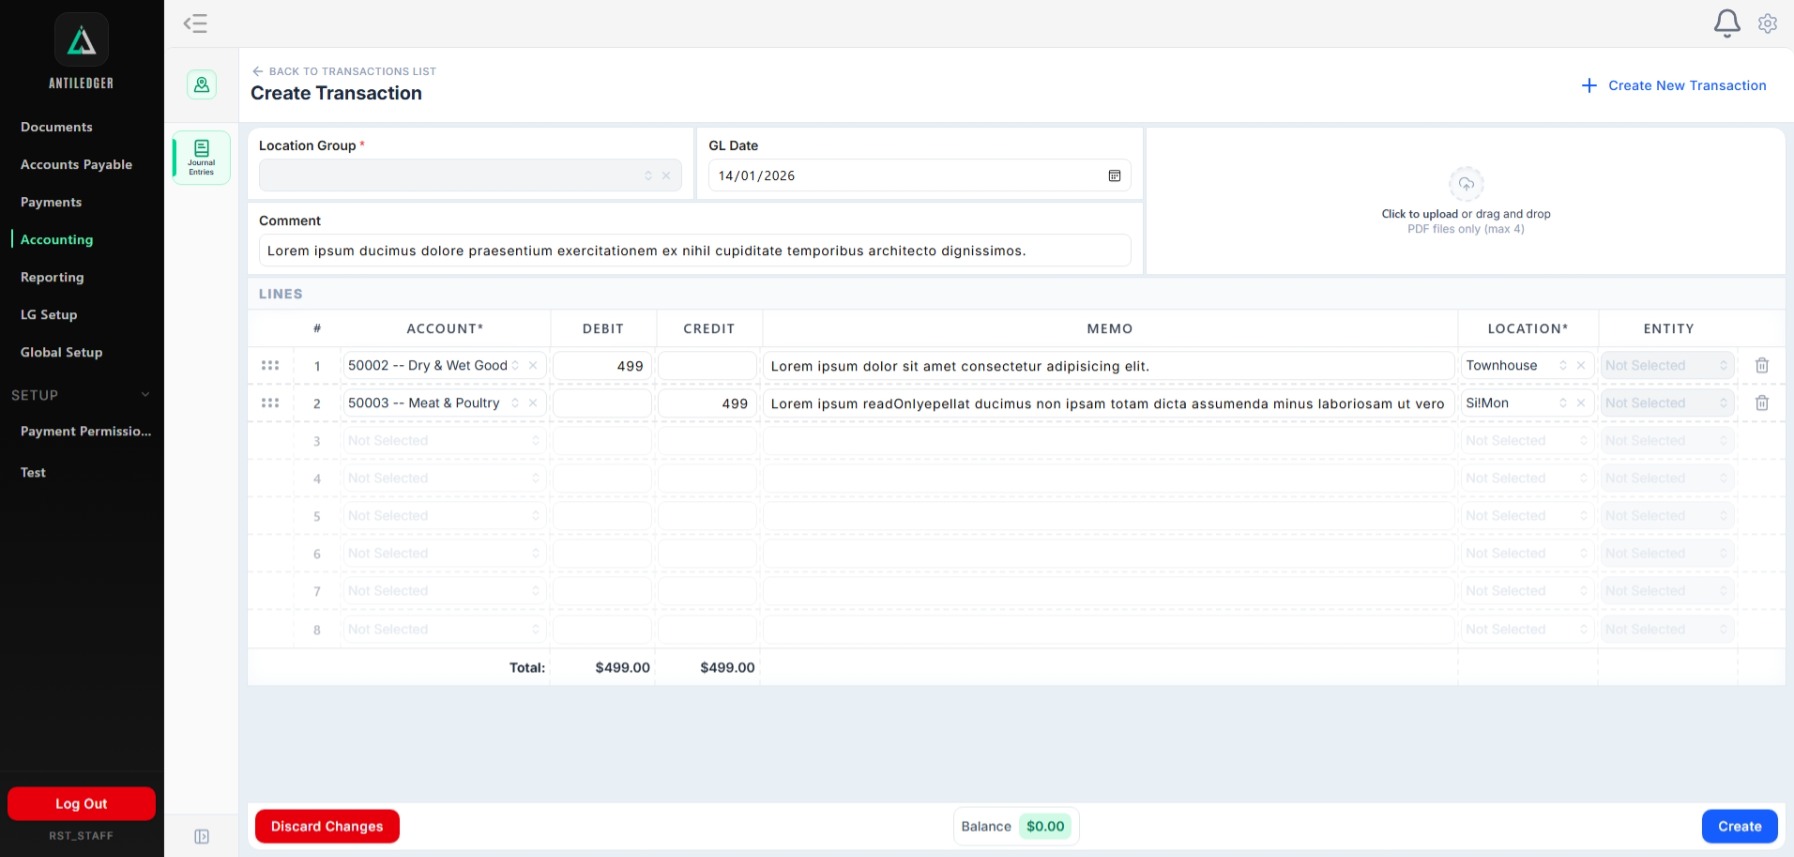The height and width of the screenshot is (857, 1794).
Task: Click debit total $499.00
Action: 622,668
